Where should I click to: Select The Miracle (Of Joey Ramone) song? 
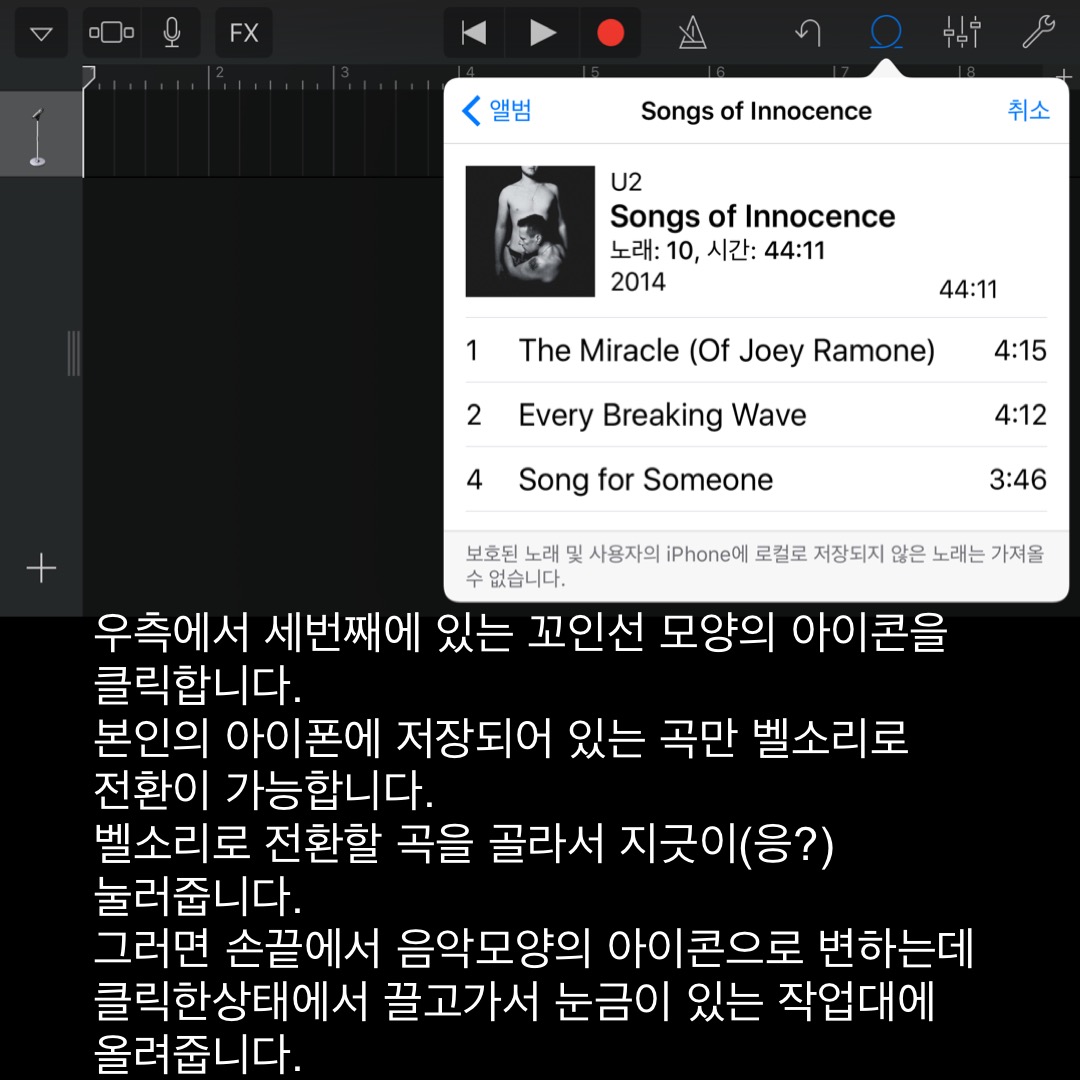pos(756,351)
